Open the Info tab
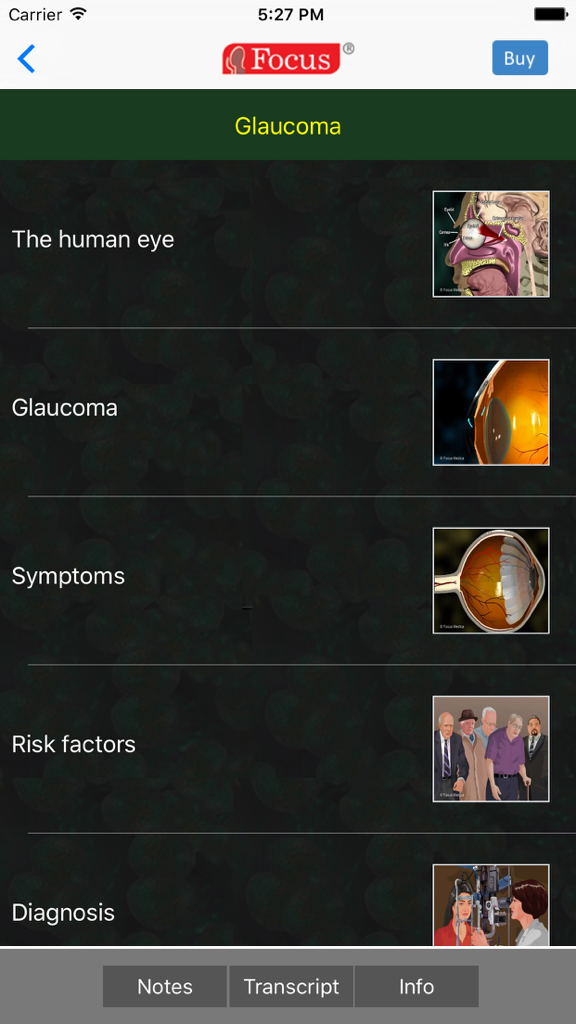Image resolution: width=576 pixels, height=1024 pixels. [x=416, y=986]
